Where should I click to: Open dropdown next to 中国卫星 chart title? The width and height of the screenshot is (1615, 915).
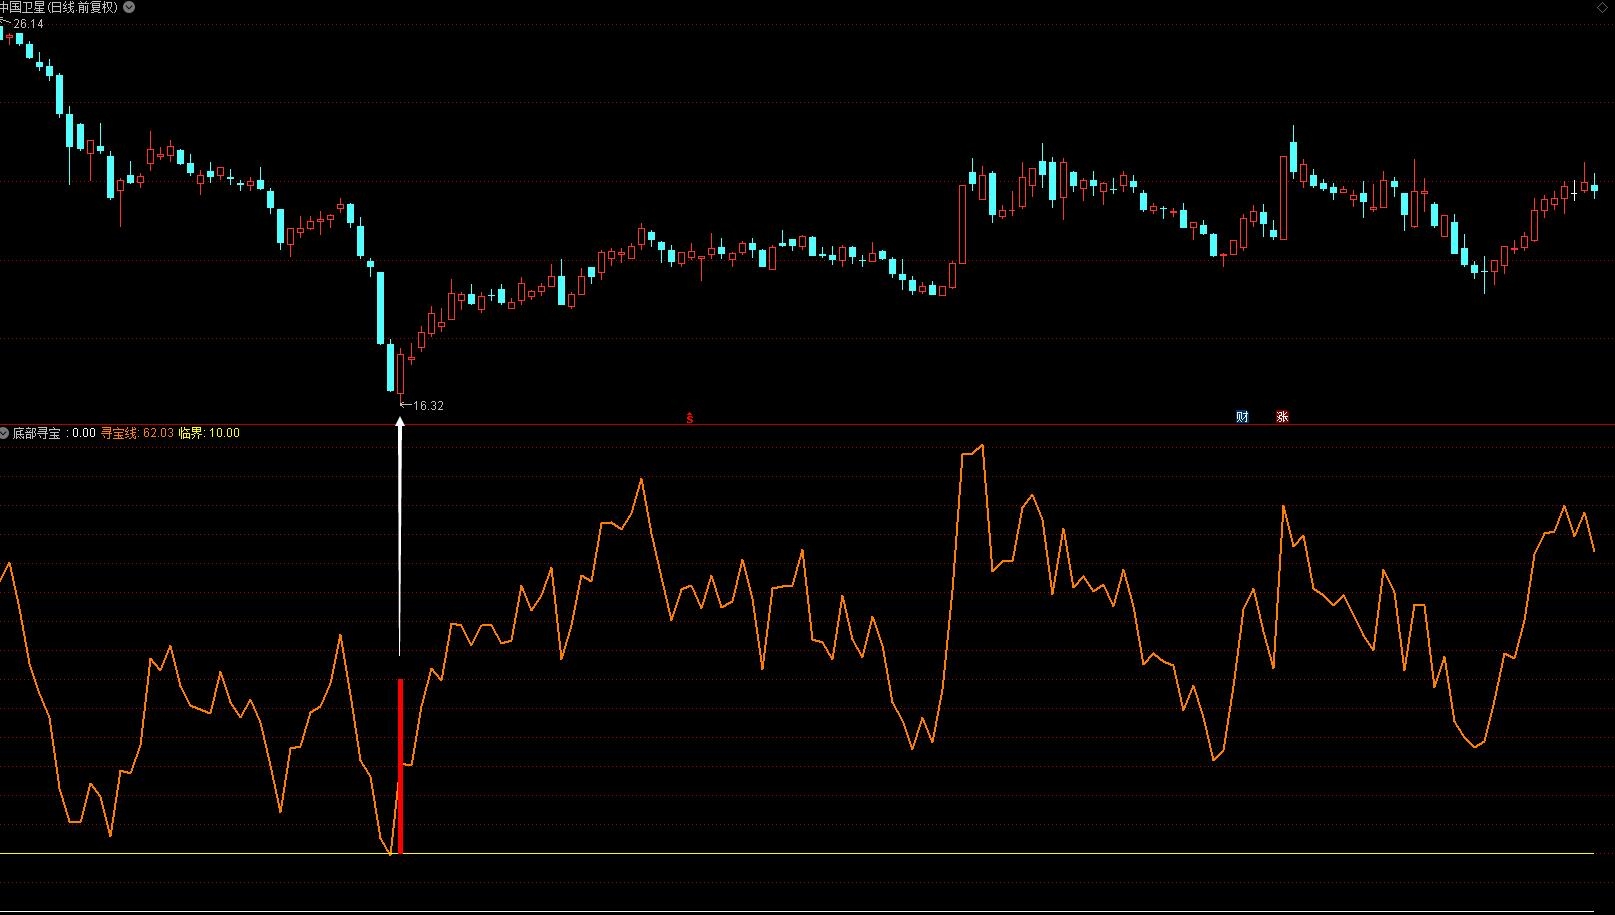pyautogui.click(x=129, y=7)
